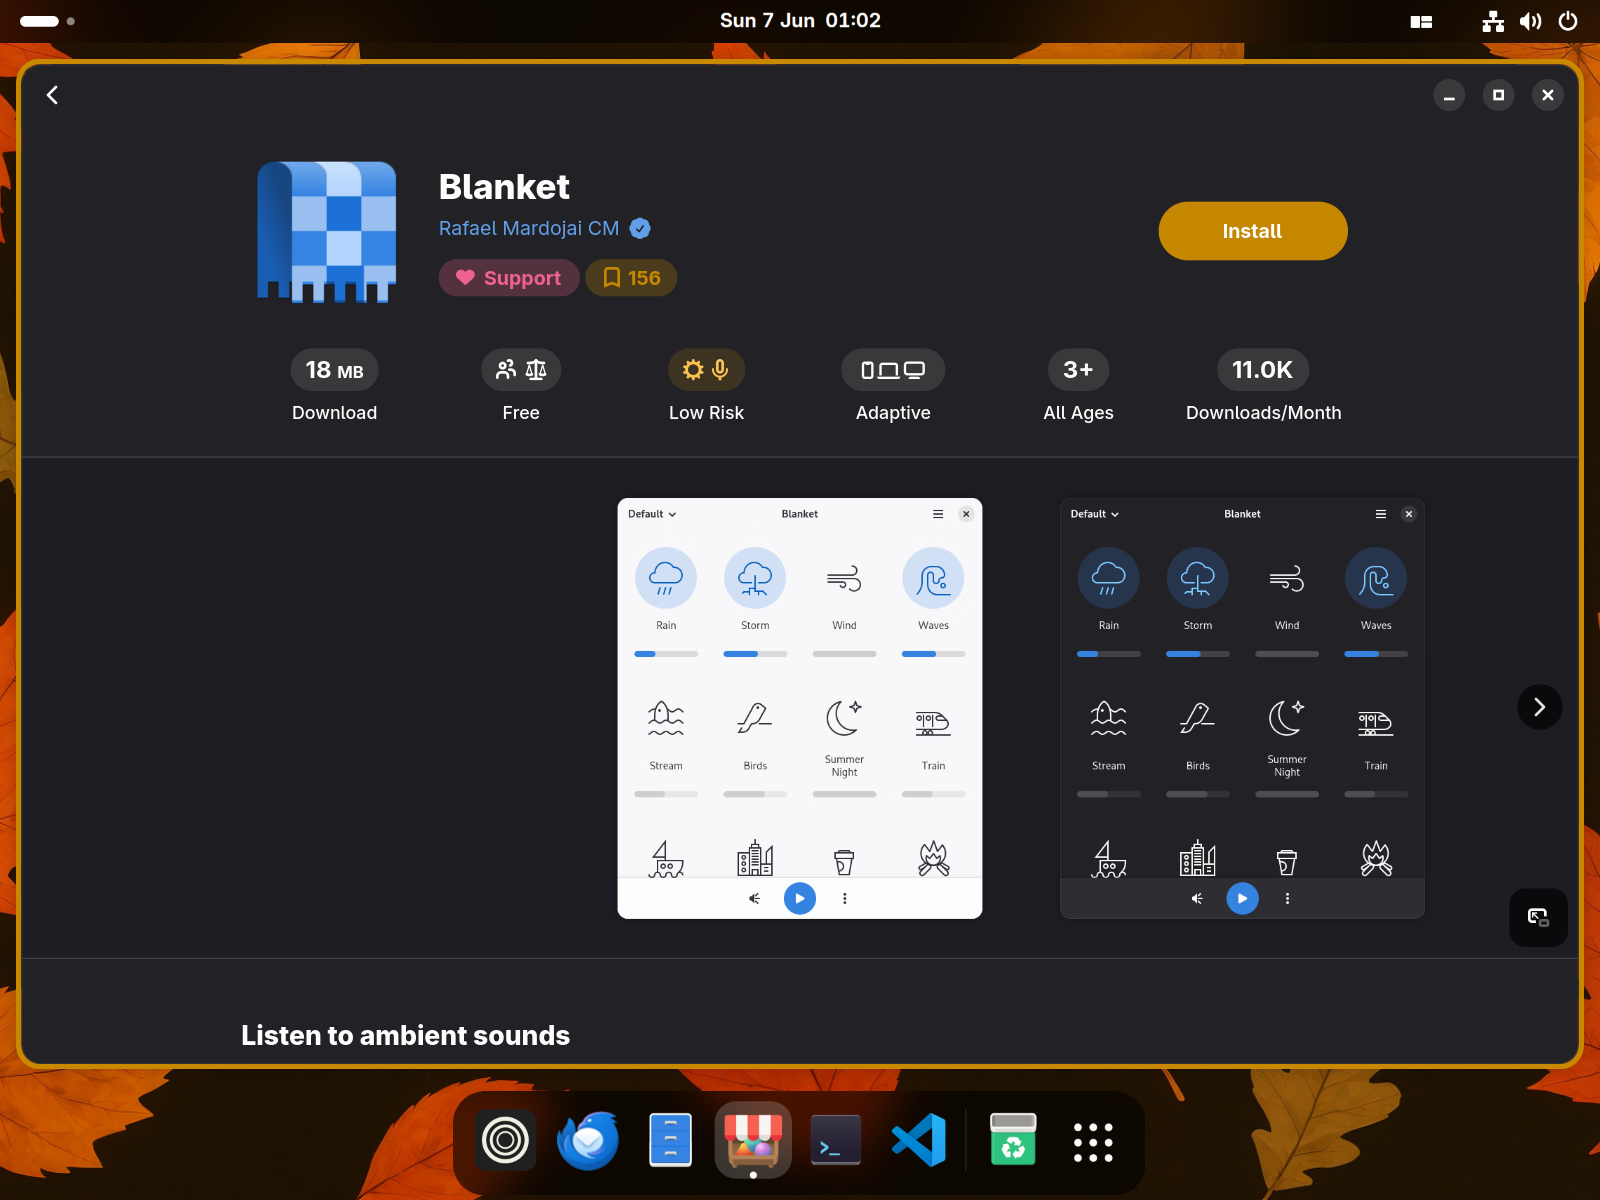The height and width of the screenshot is (1200, 1600).
Task: Maximize the app store window
Action: pyautogui.click(x=1498, y=95)
